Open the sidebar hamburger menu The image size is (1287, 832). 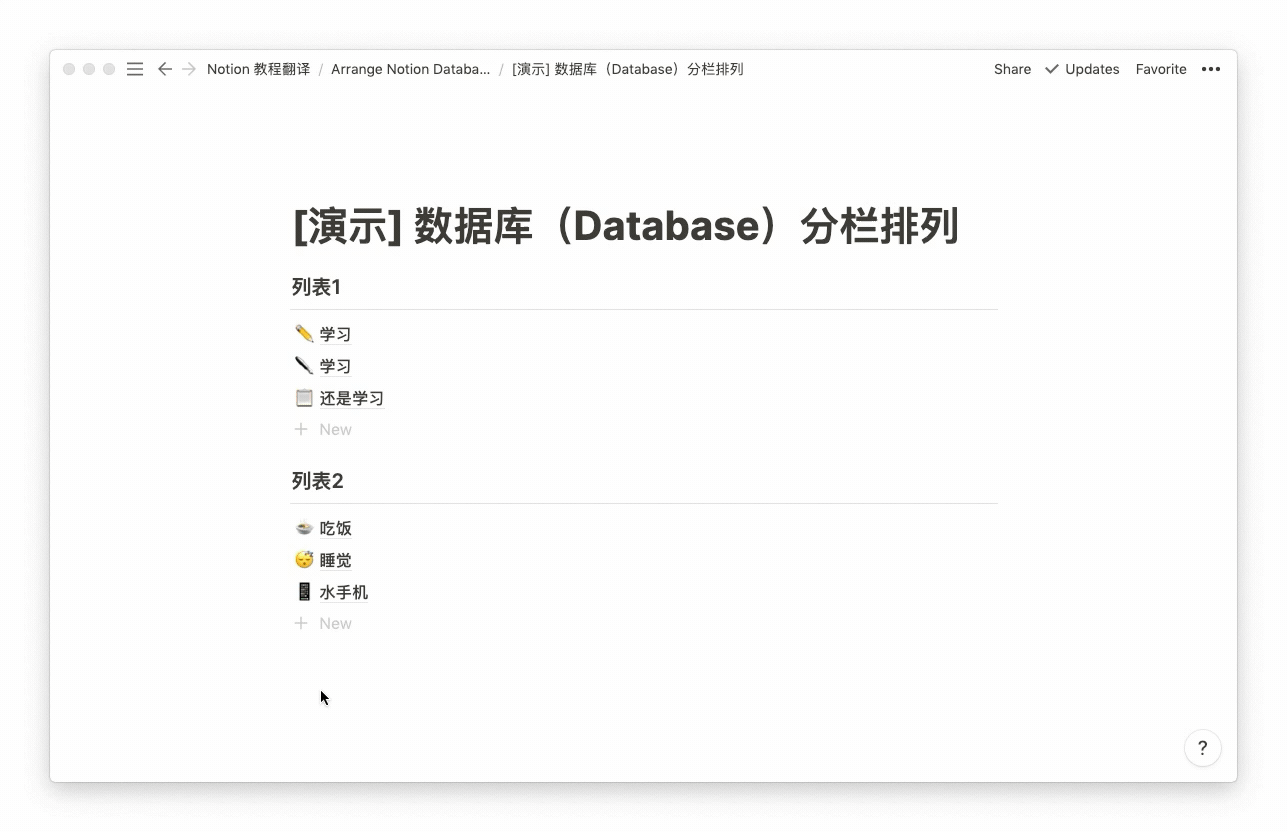tap(135, 69)
